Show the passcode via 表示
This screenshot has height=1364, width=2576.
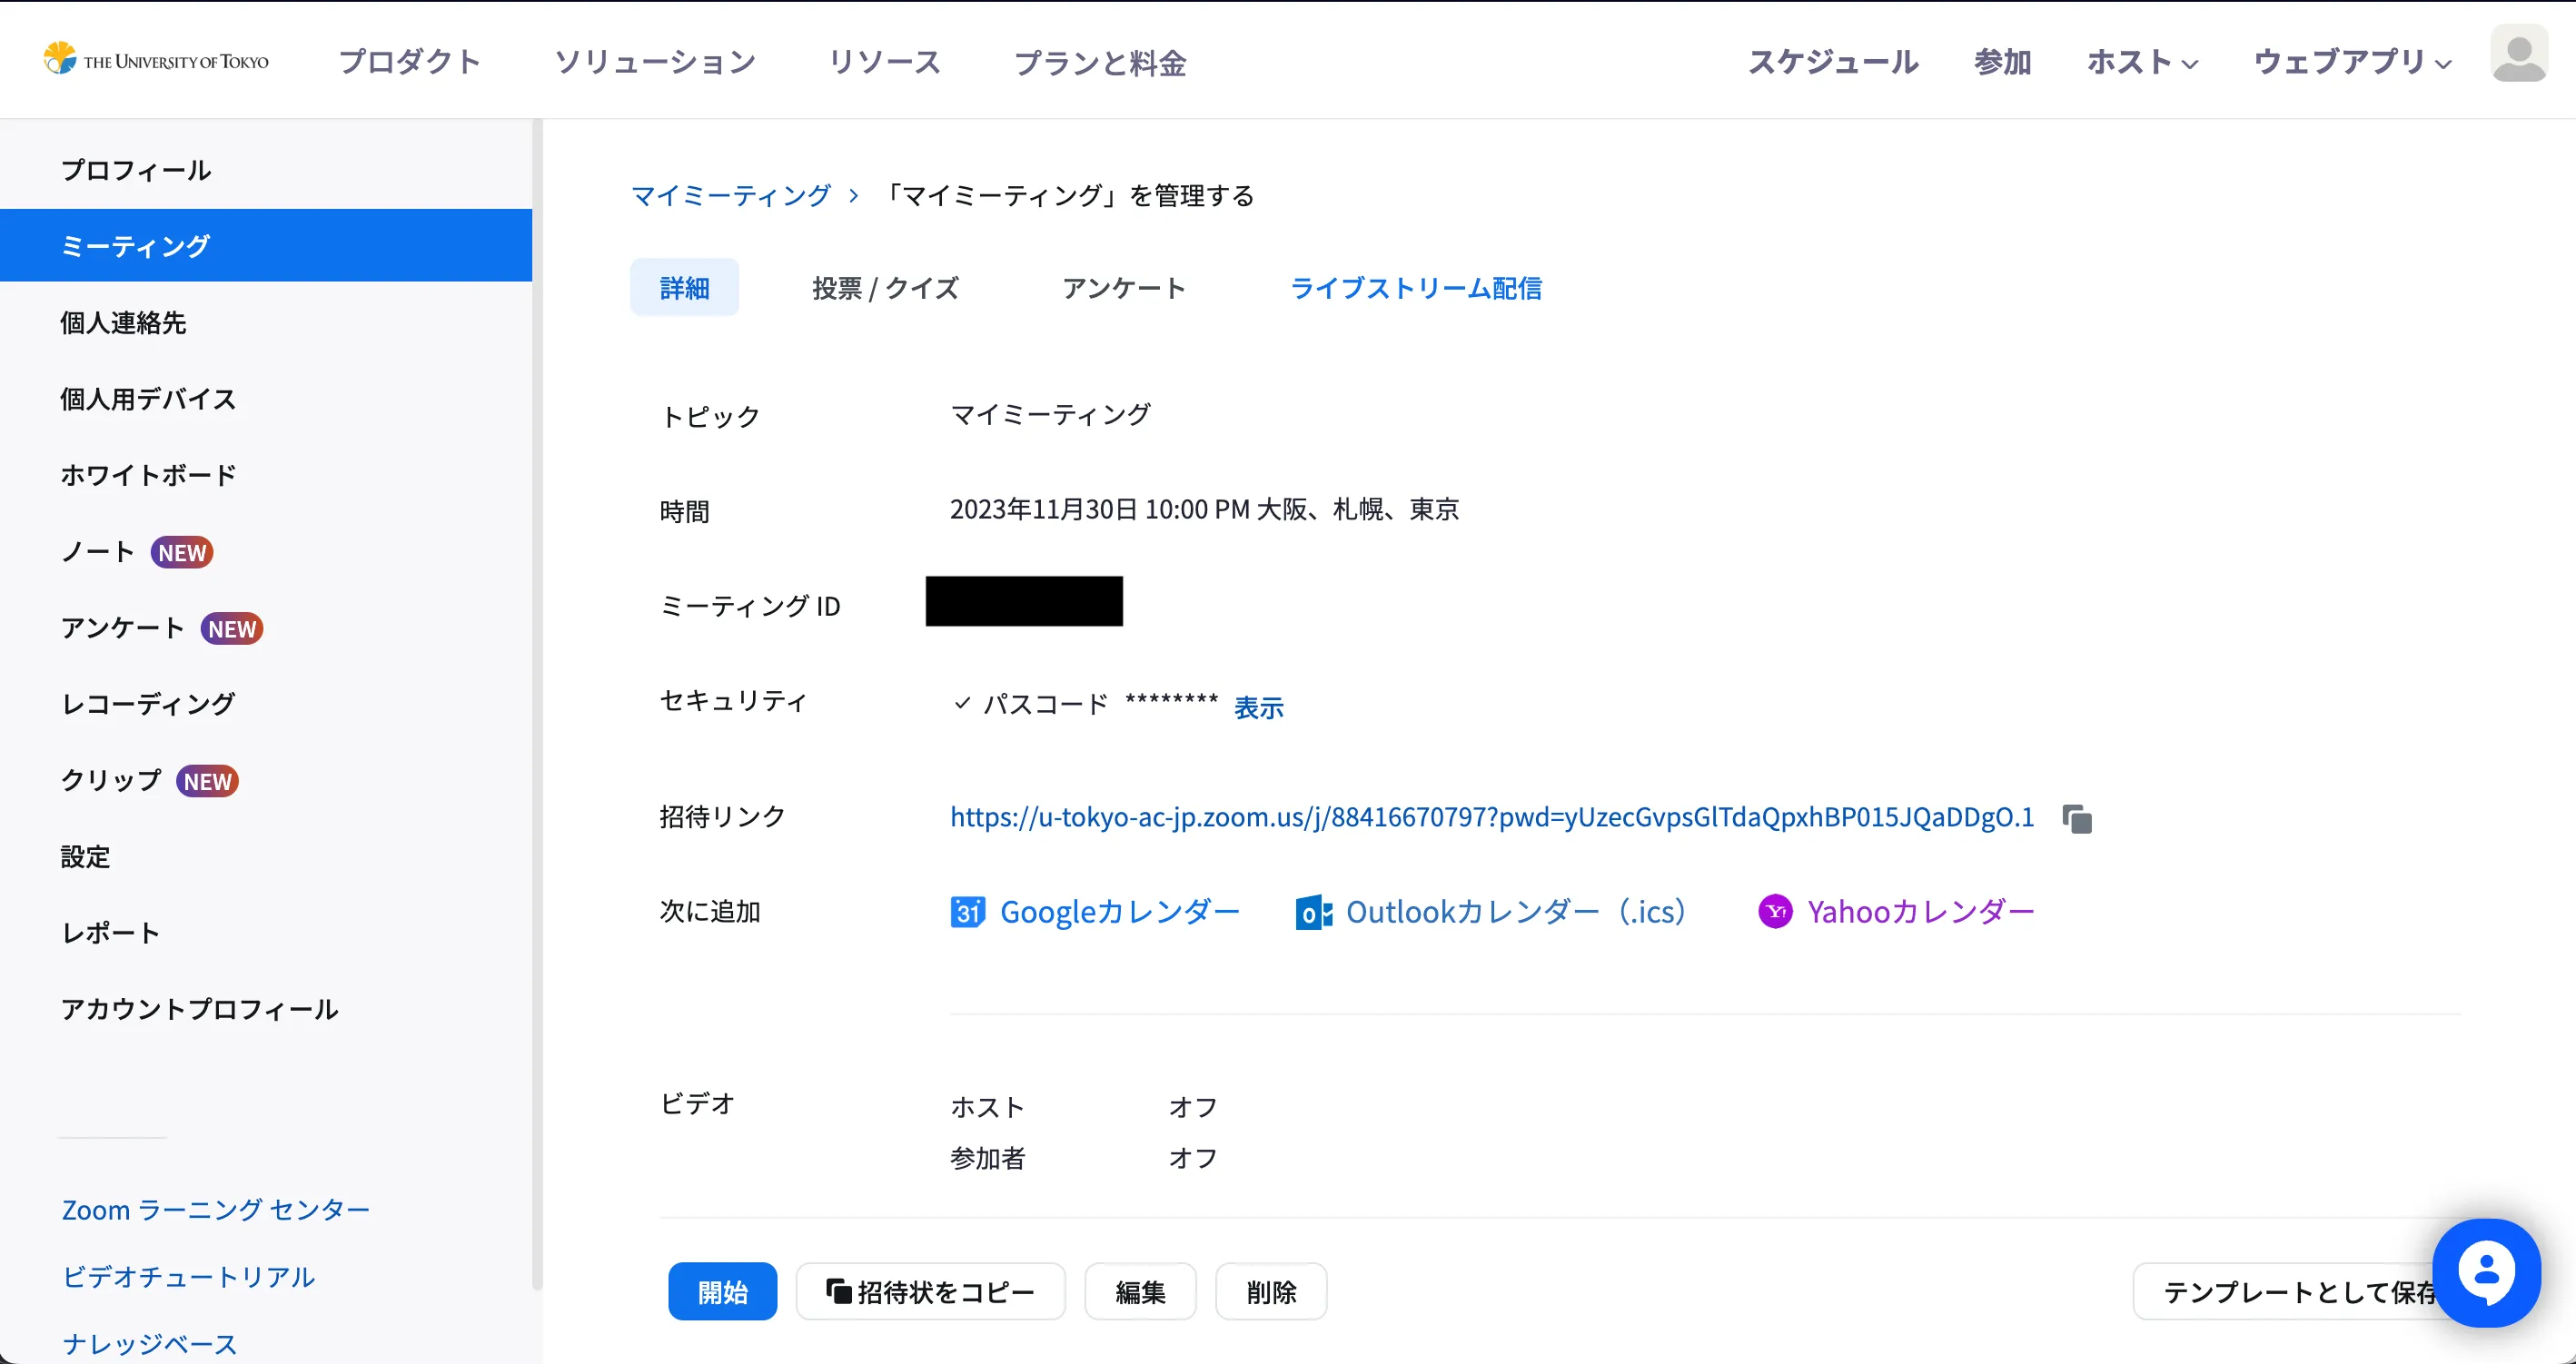1258,708
